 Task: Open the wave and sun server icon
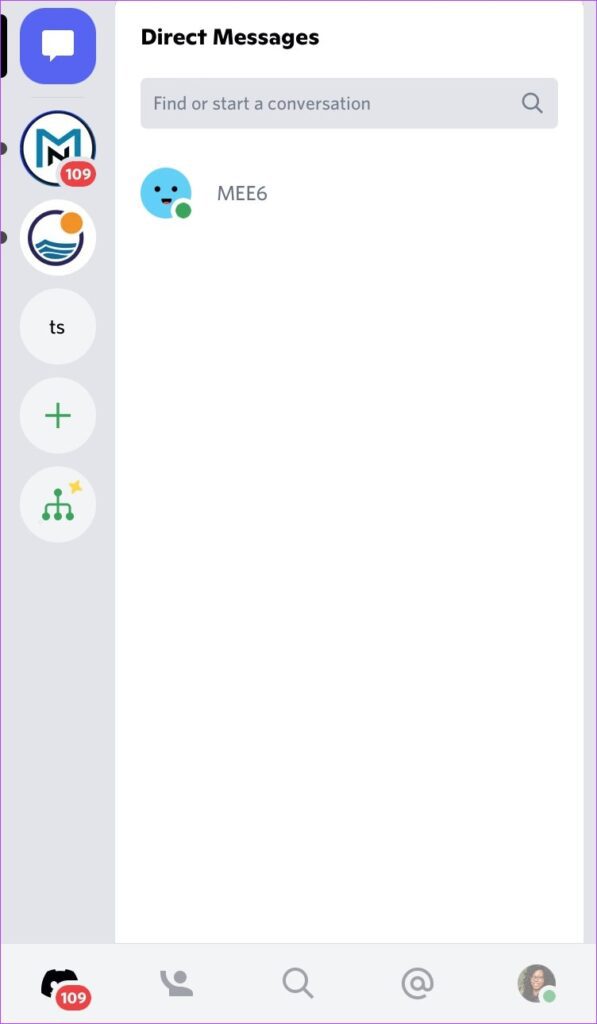click(x=57, y=238)
